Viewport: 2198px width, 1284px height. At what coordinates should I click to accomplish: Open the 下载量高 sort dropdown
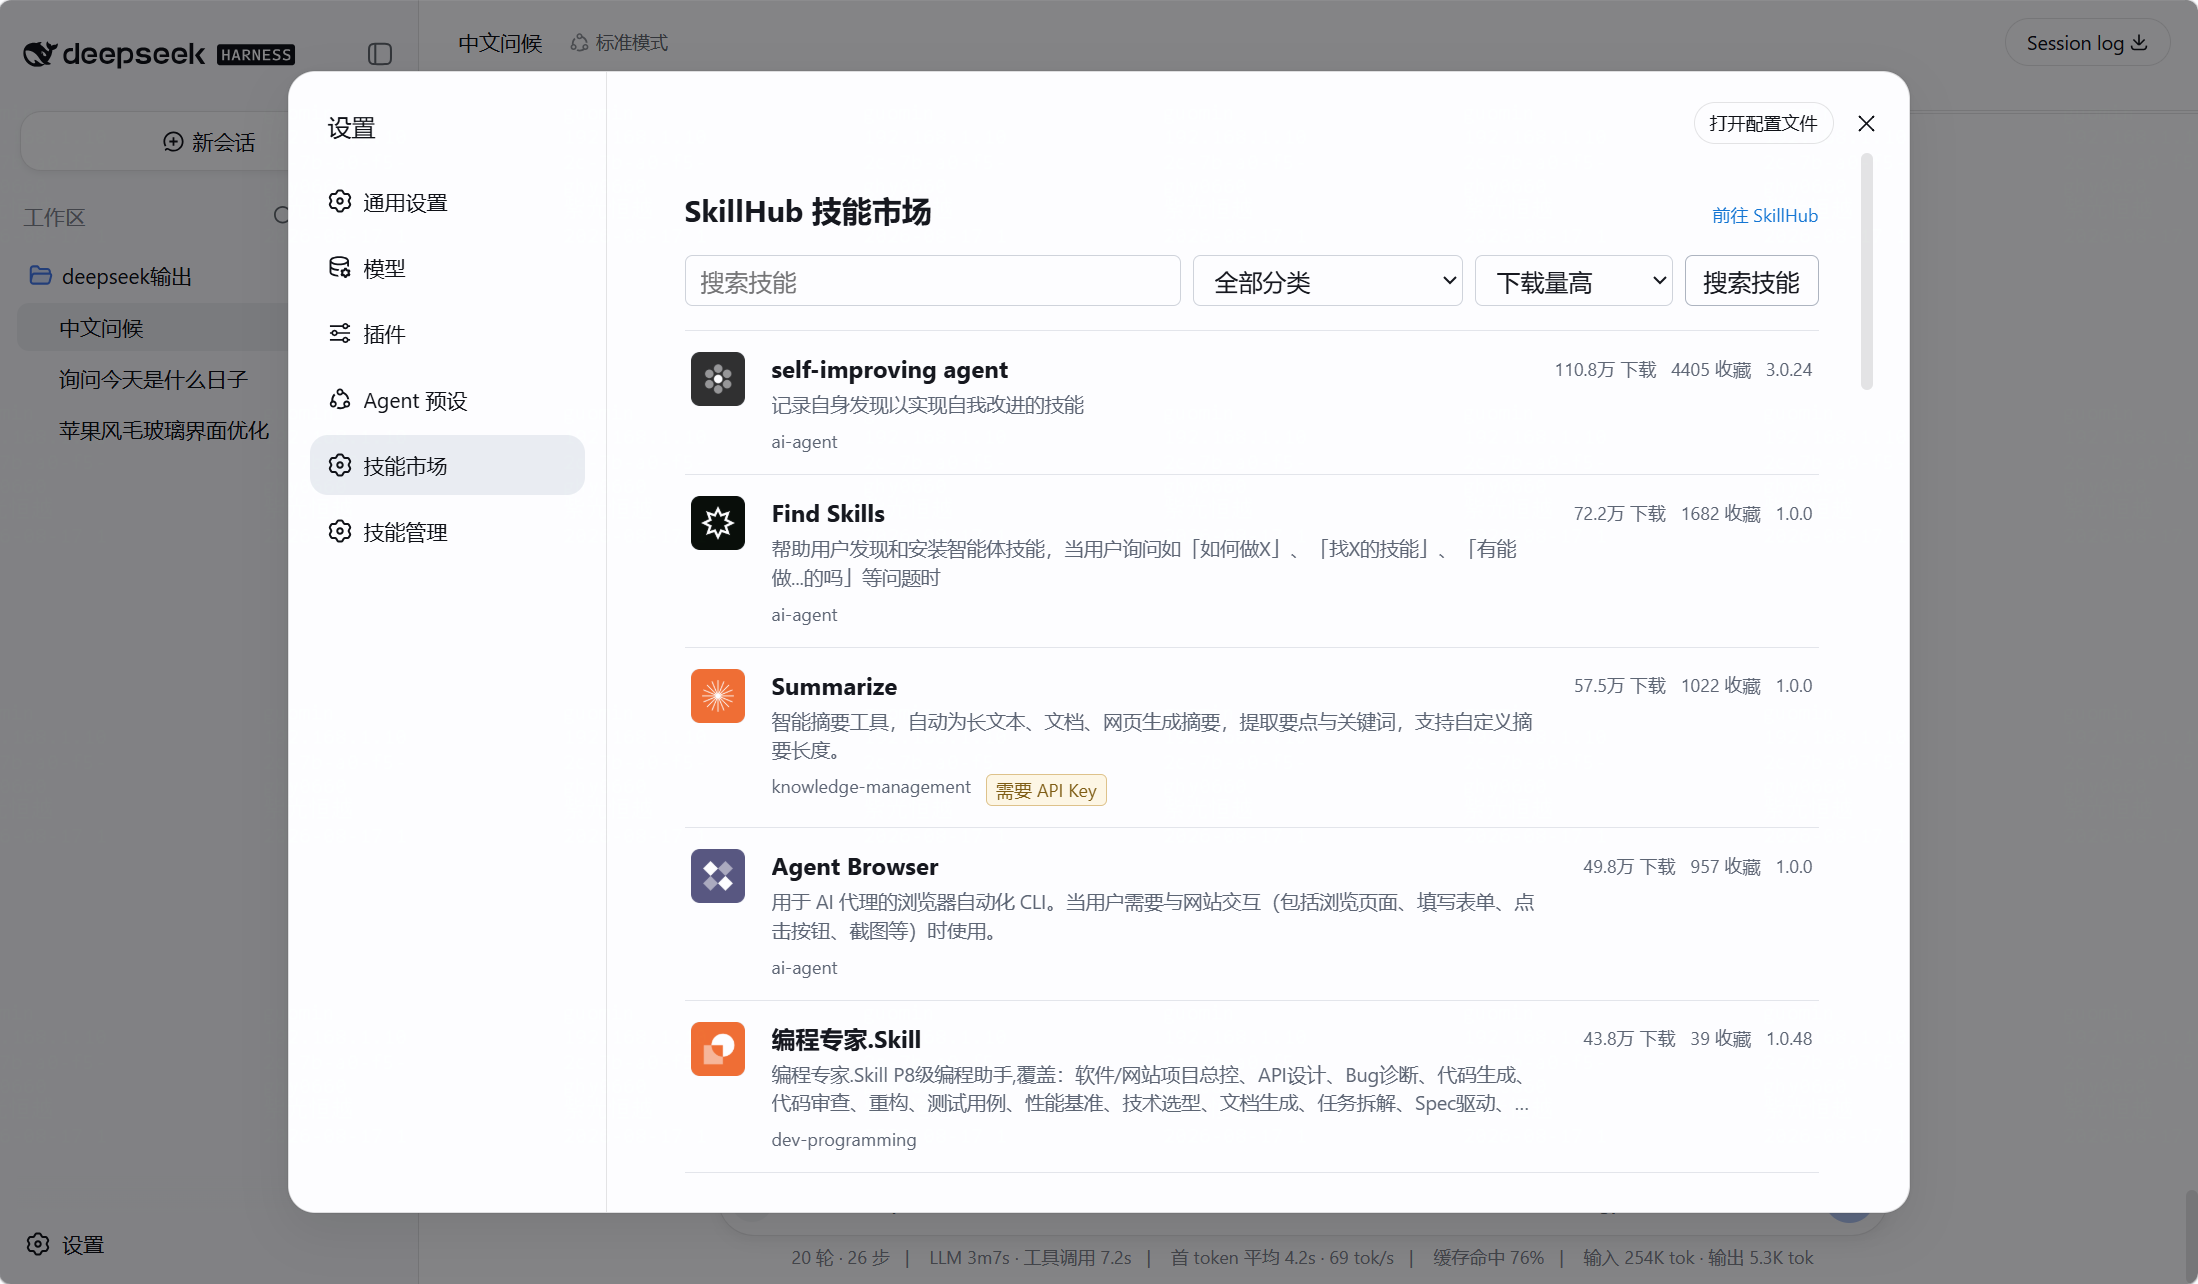(1573, 281)
